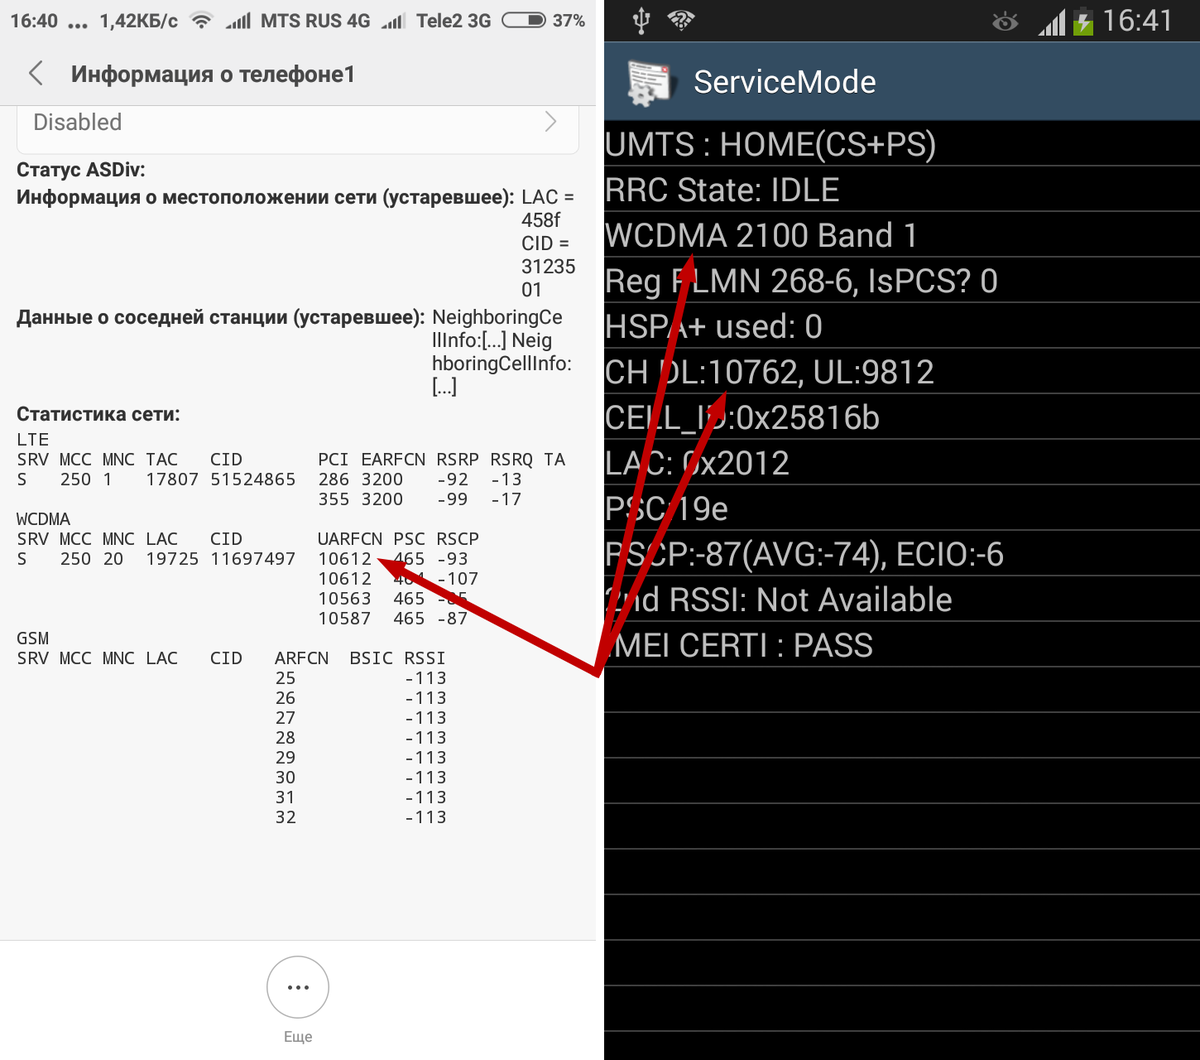This screenshot has height=1060, width=1200.
Task: Go back using the arrow beside Информация о телефоне1
Action: tap(34, 73)
